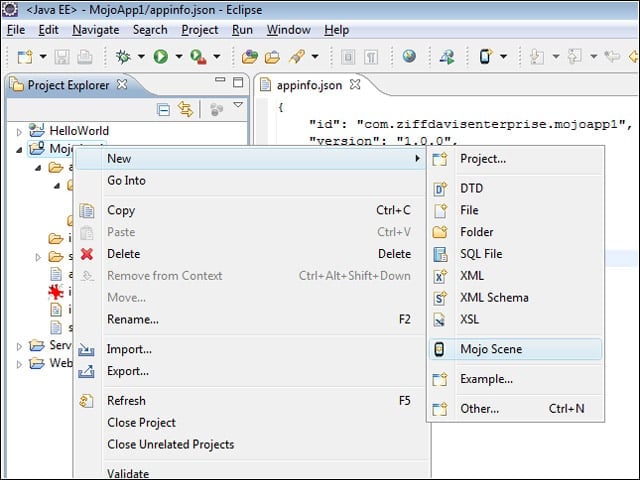Choose Go Into from context menu
640x480 pixels.
pyautogui.click(x=251, y=180)
